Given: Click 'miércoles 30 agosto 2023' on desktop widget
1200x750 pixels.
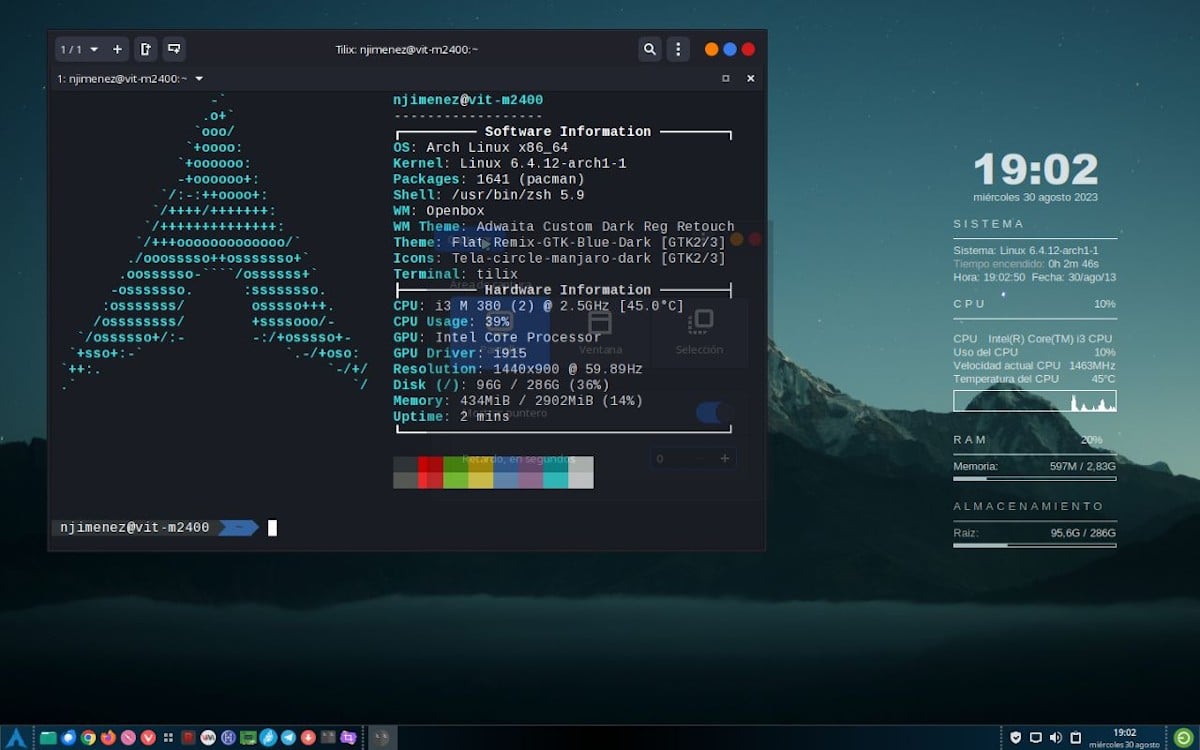Looking at the screenshot, I should pyautogui.click(x=1035, y=197).
